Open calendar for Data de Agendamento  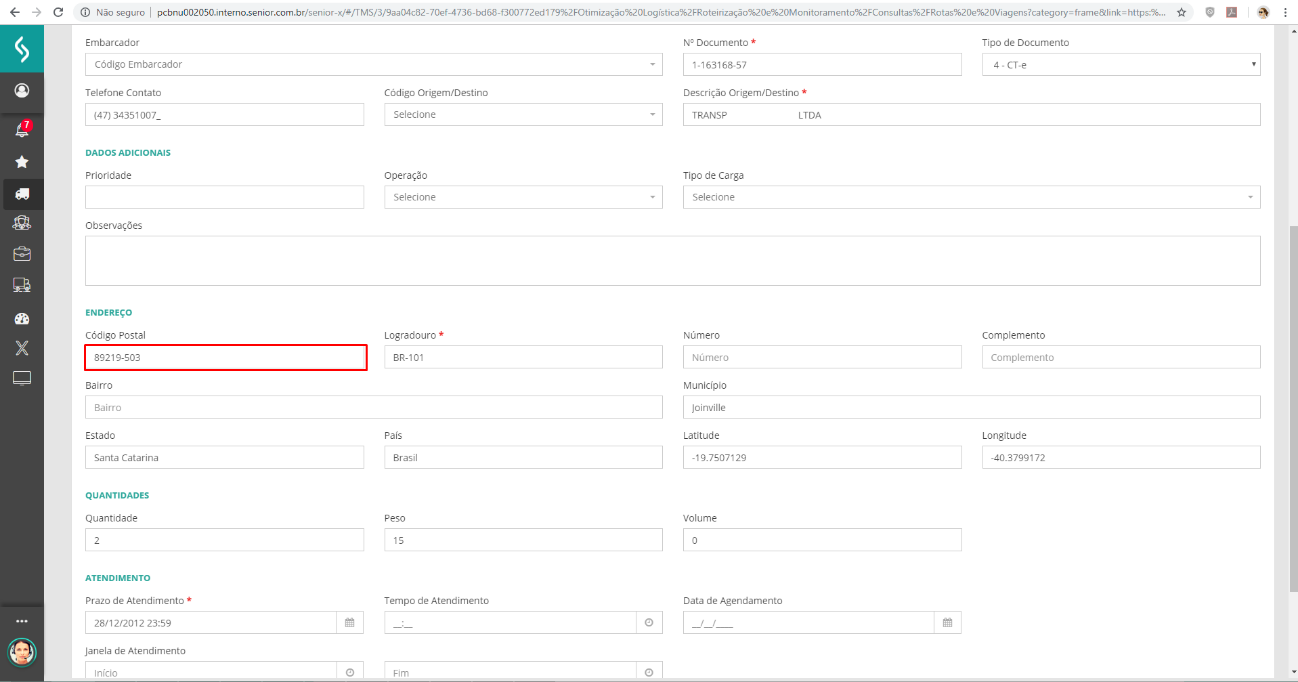pos(947,623)
